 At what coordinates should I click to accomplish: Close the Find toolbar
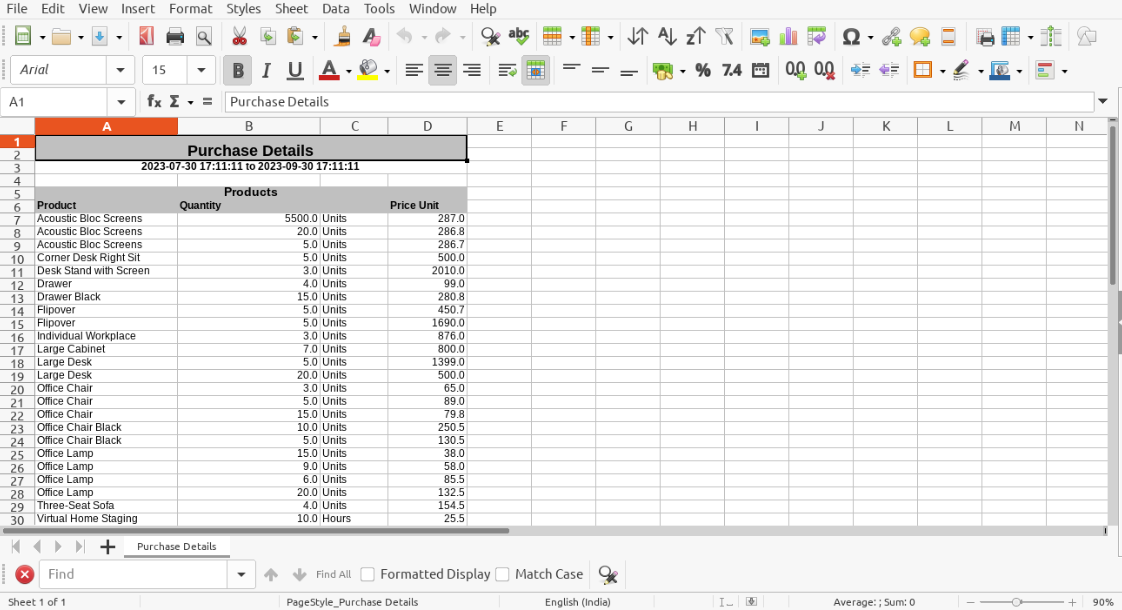click(24, 574)
